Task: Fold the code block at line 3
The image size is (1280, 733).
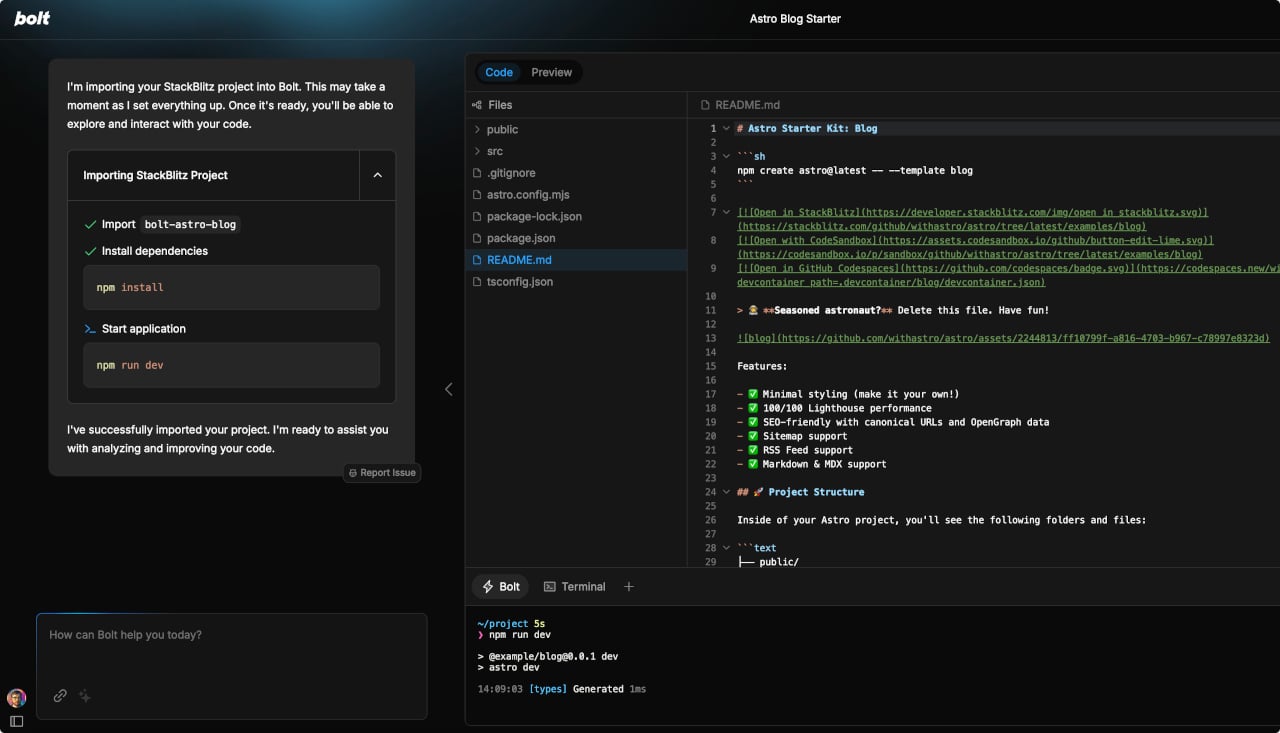Action: click(726, 156)
